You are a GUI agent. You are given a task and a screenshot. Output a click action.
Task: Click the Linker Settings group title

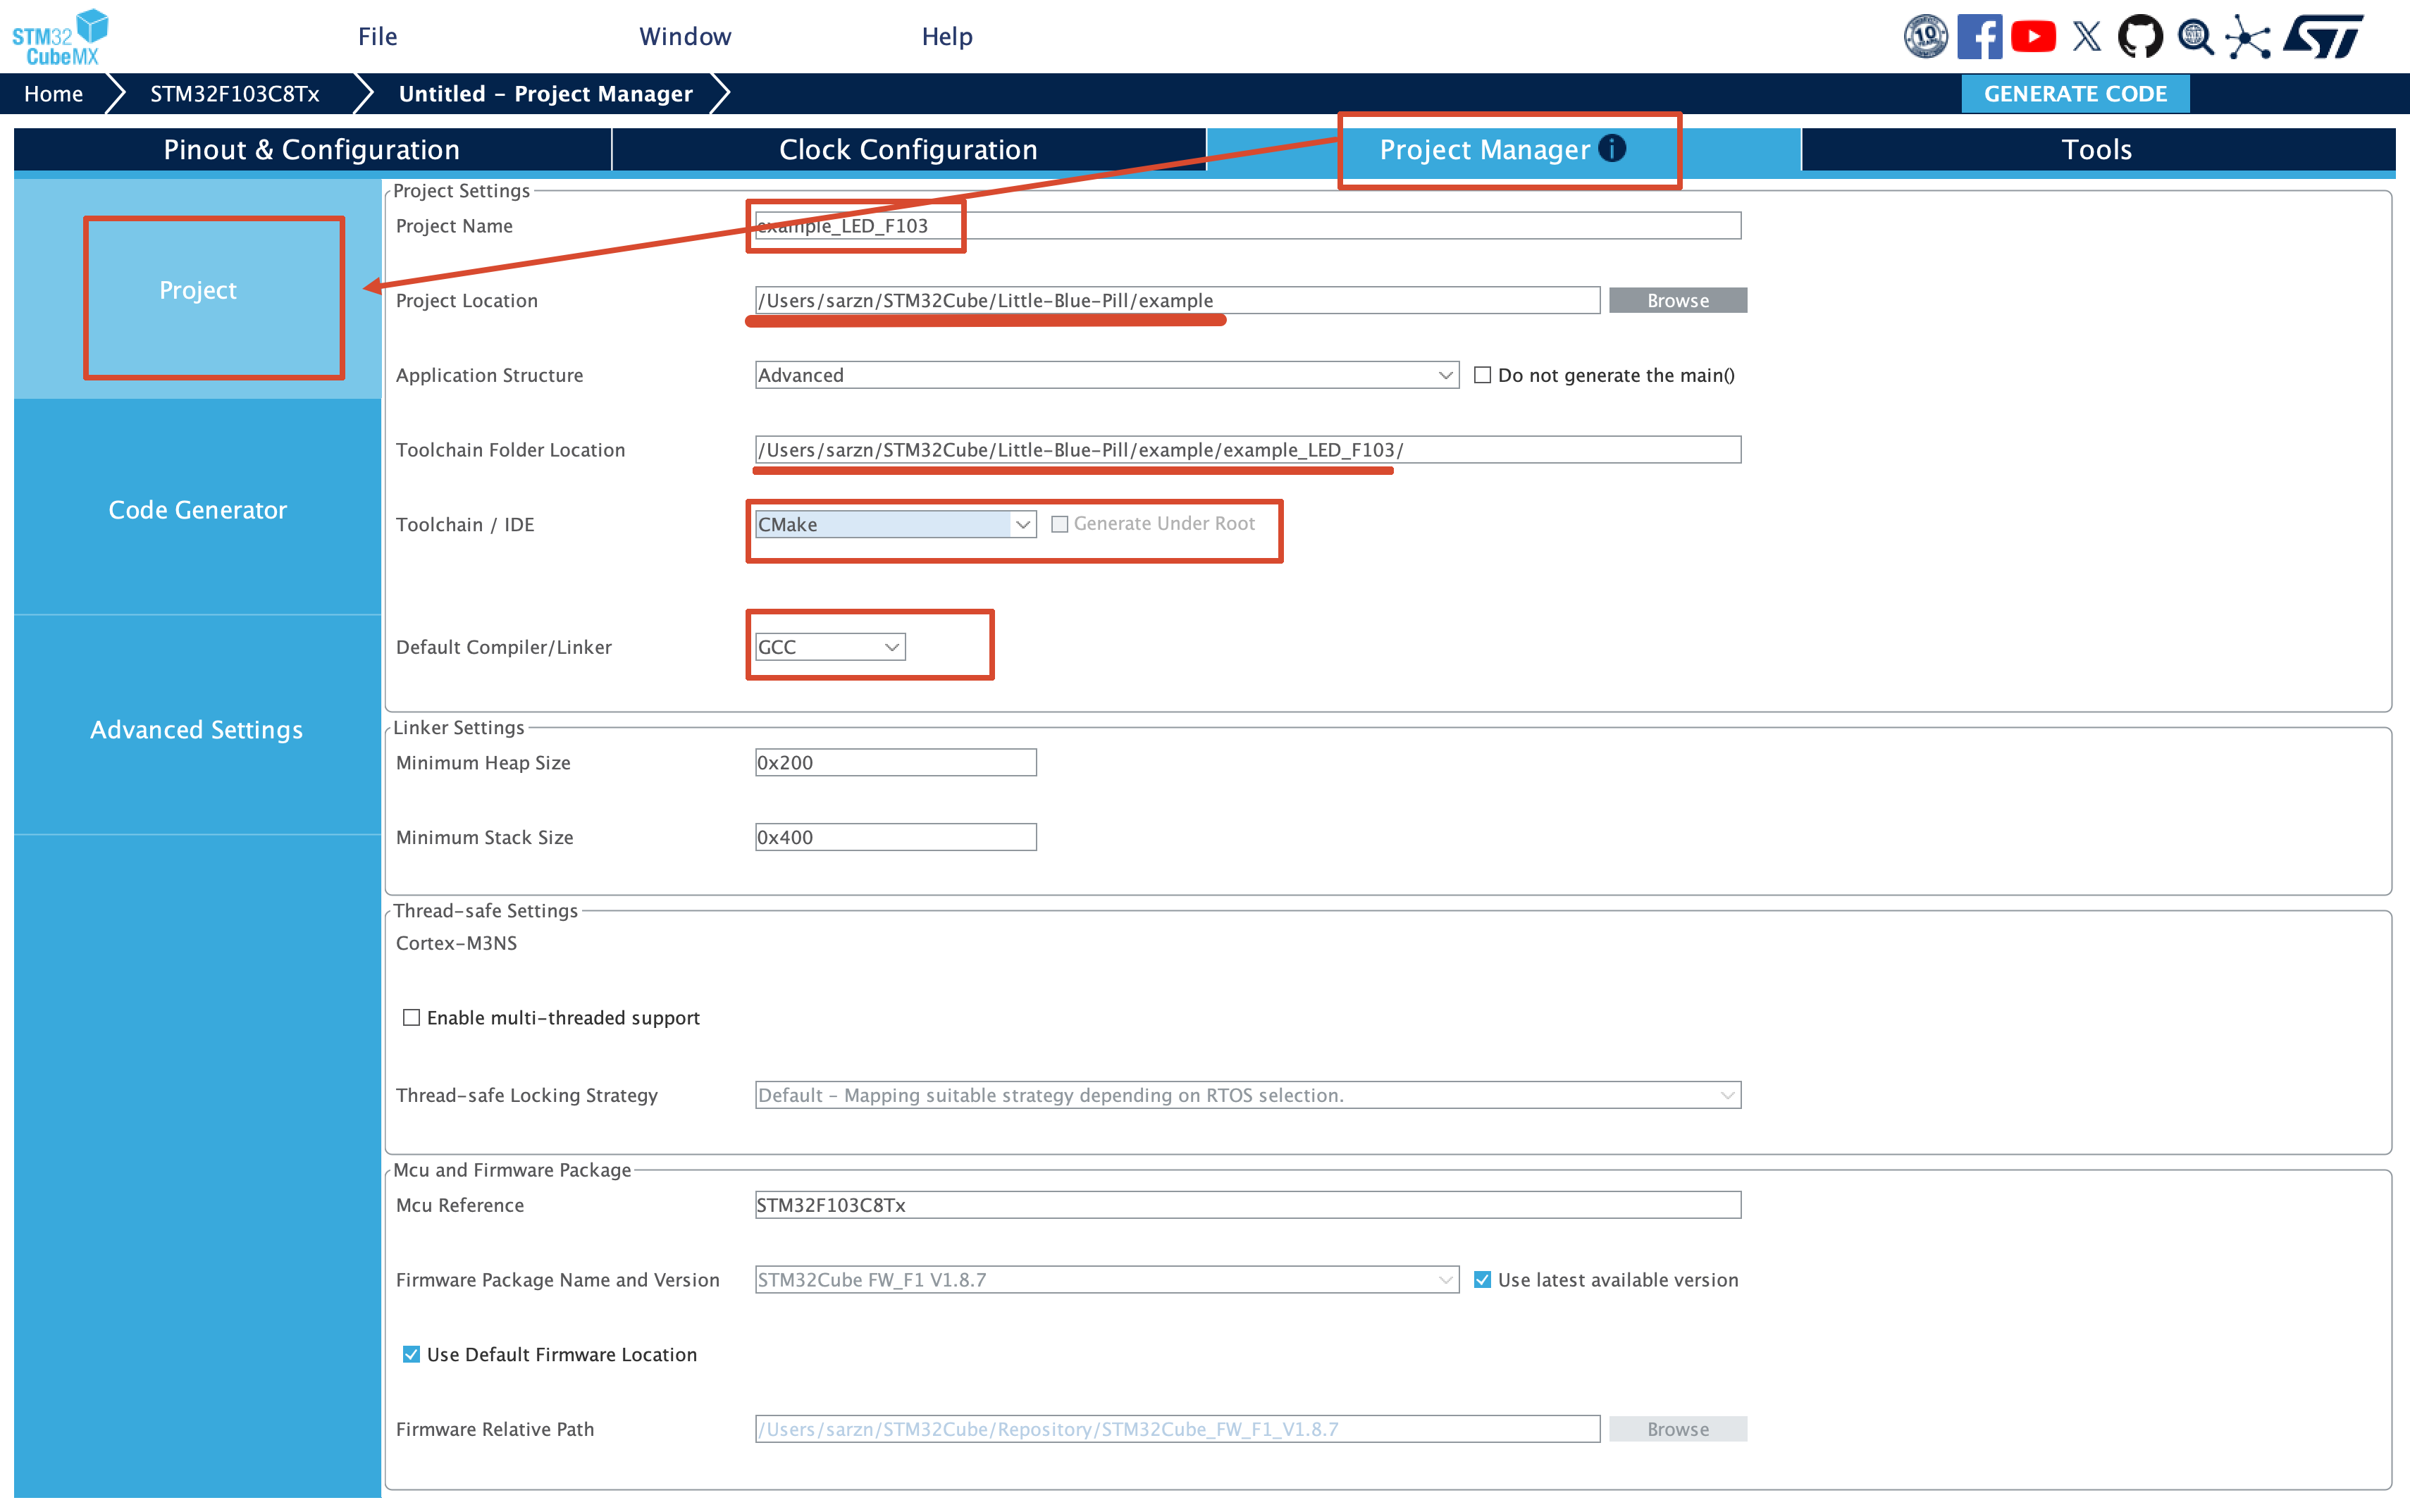458,727
